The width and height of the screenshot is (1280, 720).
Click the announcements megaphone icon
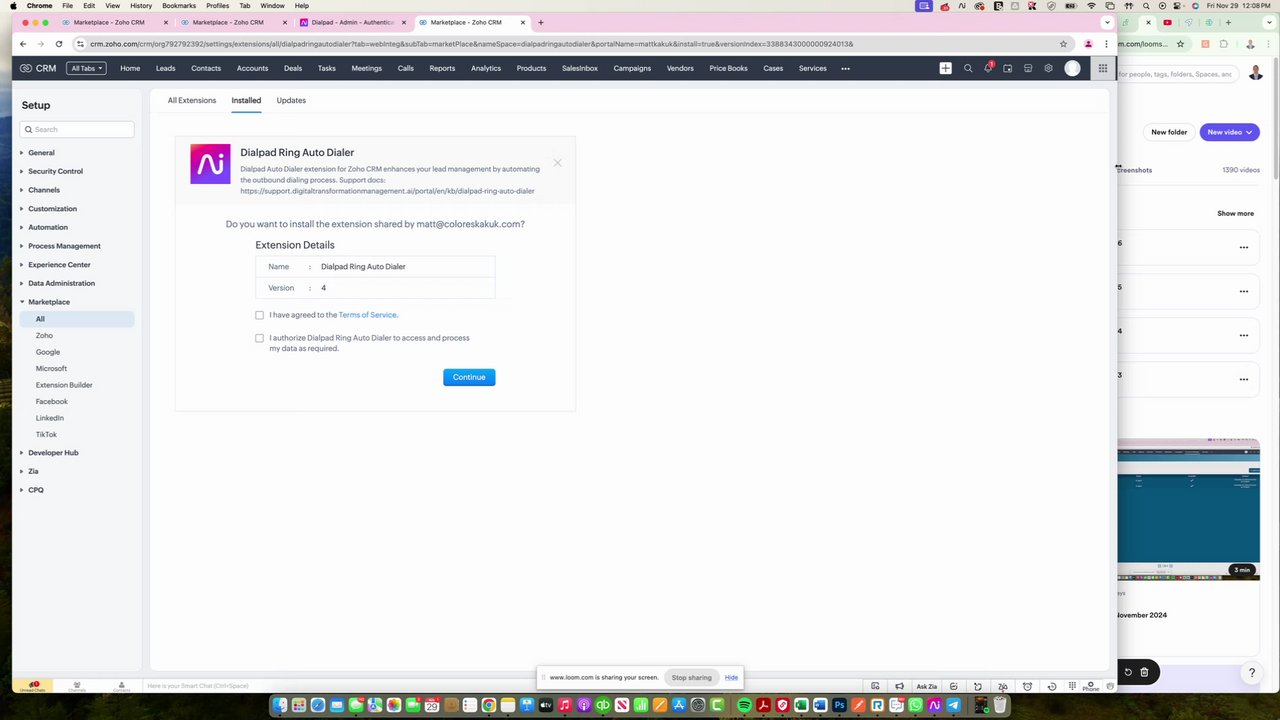pos(899,686)
